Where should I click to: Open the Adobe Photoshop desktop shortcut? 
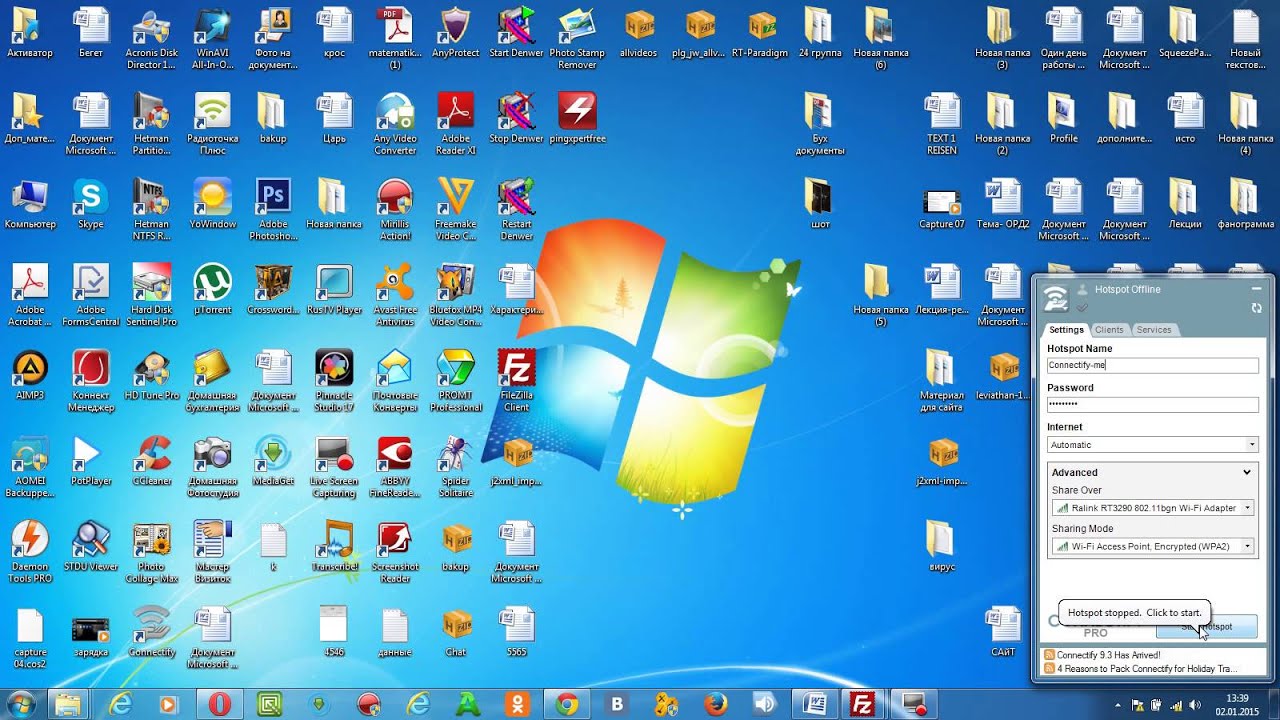click(273, 209)
